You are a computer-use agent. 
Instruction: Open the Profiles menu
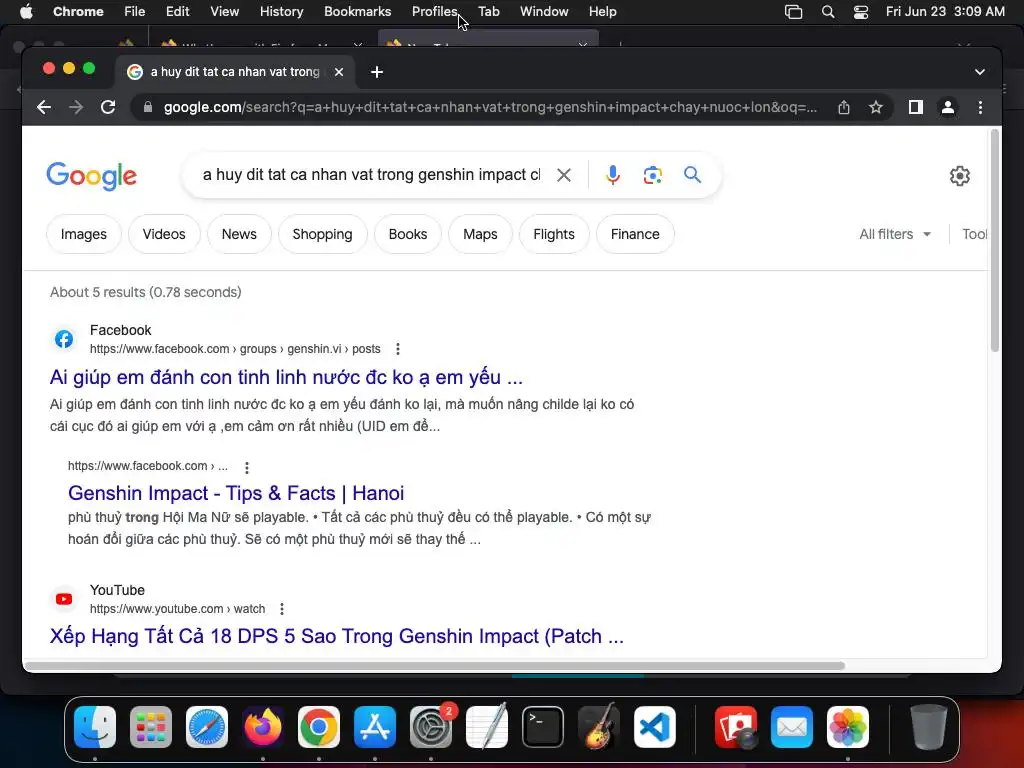click(434, 12)
